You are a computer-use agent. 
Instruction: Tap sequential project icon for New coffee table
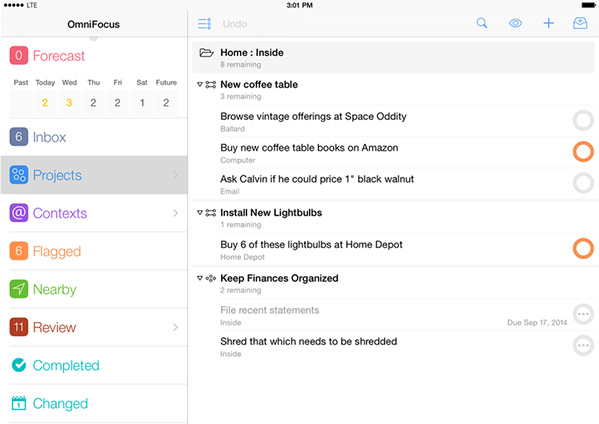point(210,85)
